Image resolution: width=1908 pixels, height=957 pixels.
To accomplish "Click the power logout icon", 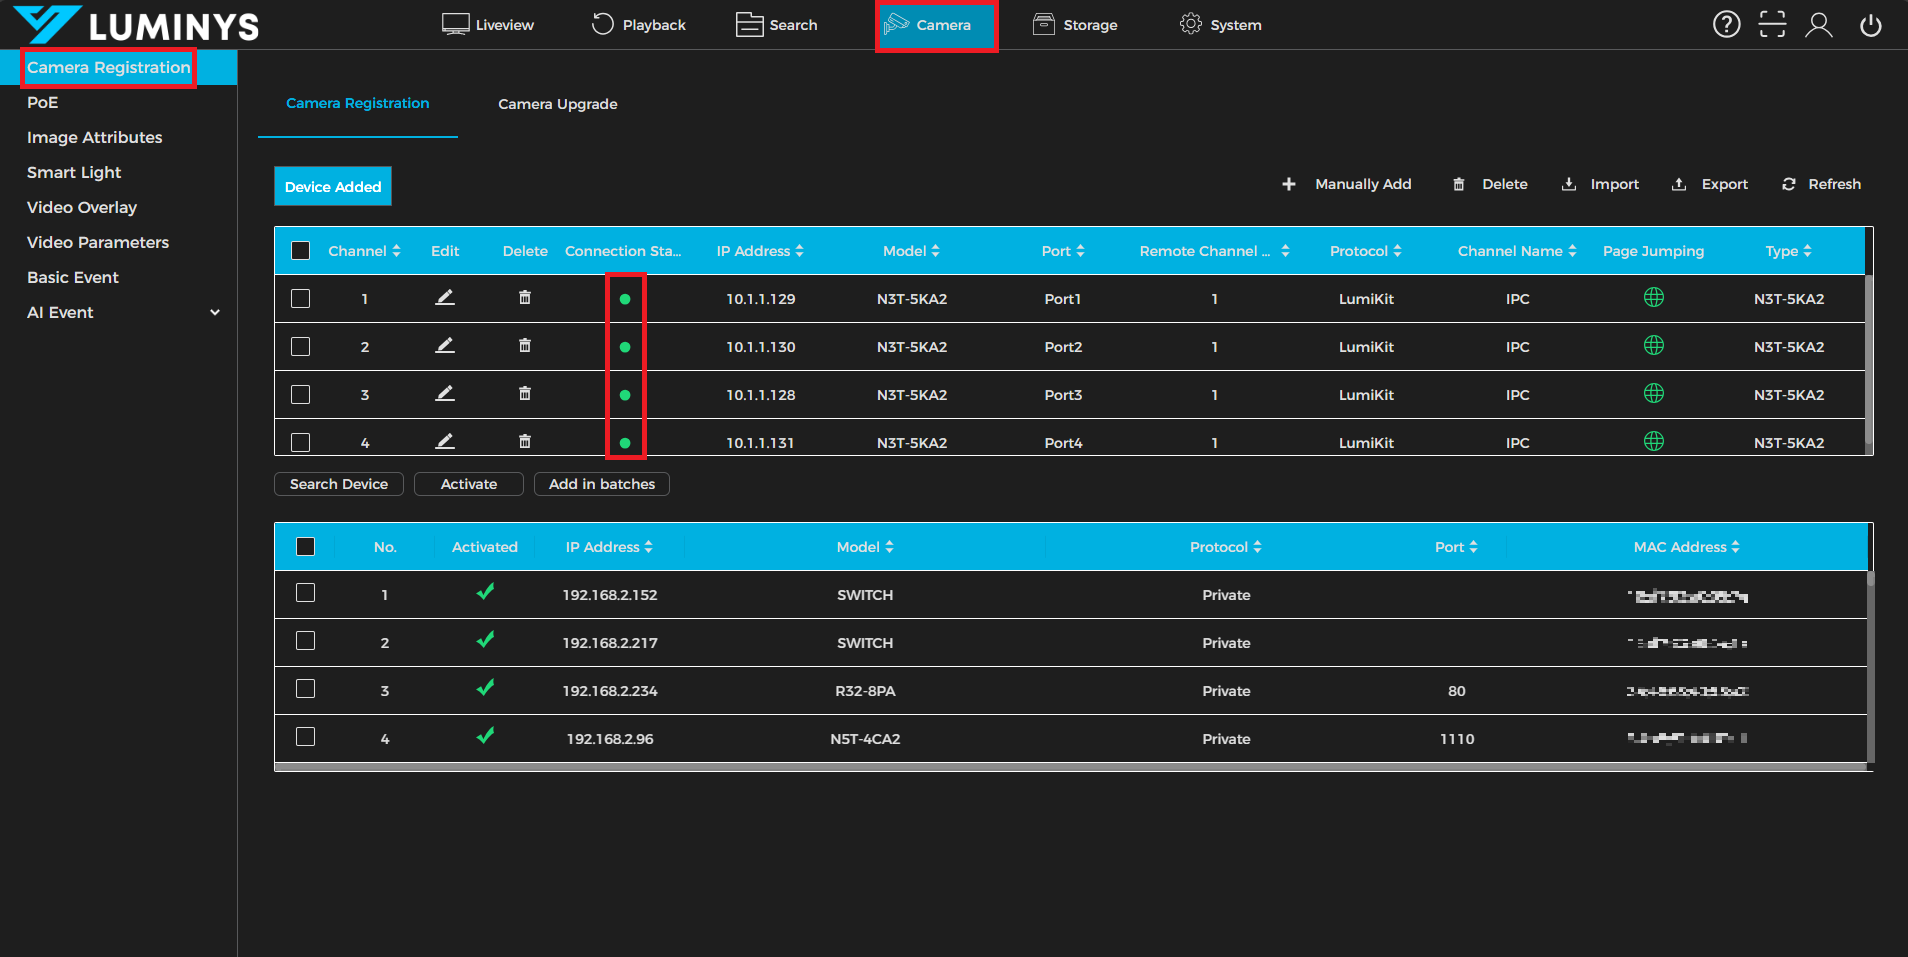I will click(x=1870, y=24).
